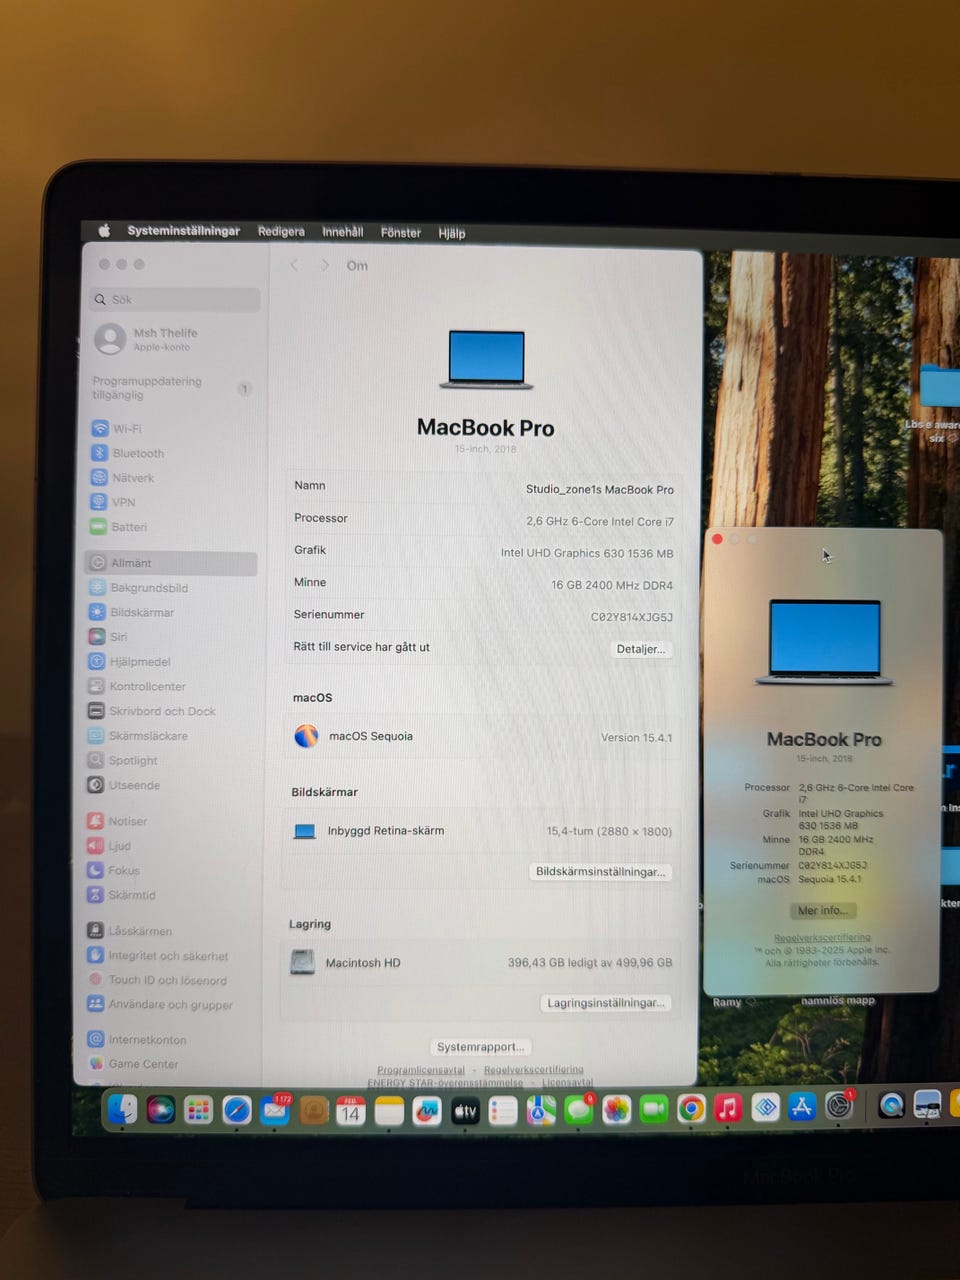Open Photos from the Dock
The image size is (960, 1280).
616,1110
